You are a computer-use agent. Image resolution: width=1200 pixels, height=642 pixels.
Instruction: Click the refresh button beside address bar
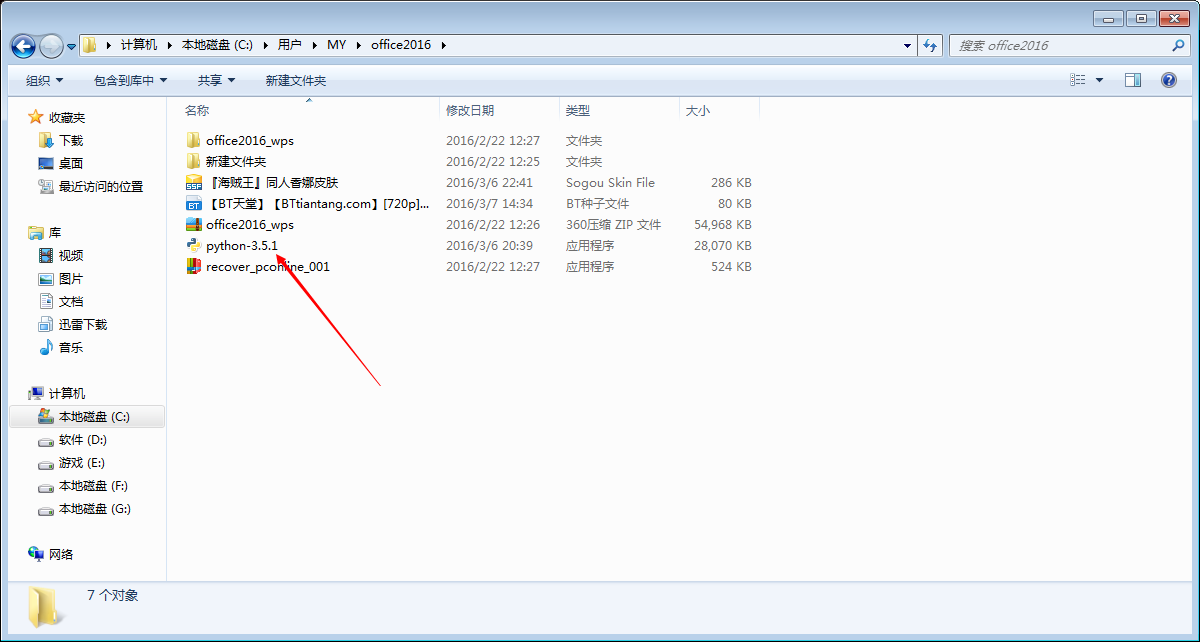[x=931, y=45]
